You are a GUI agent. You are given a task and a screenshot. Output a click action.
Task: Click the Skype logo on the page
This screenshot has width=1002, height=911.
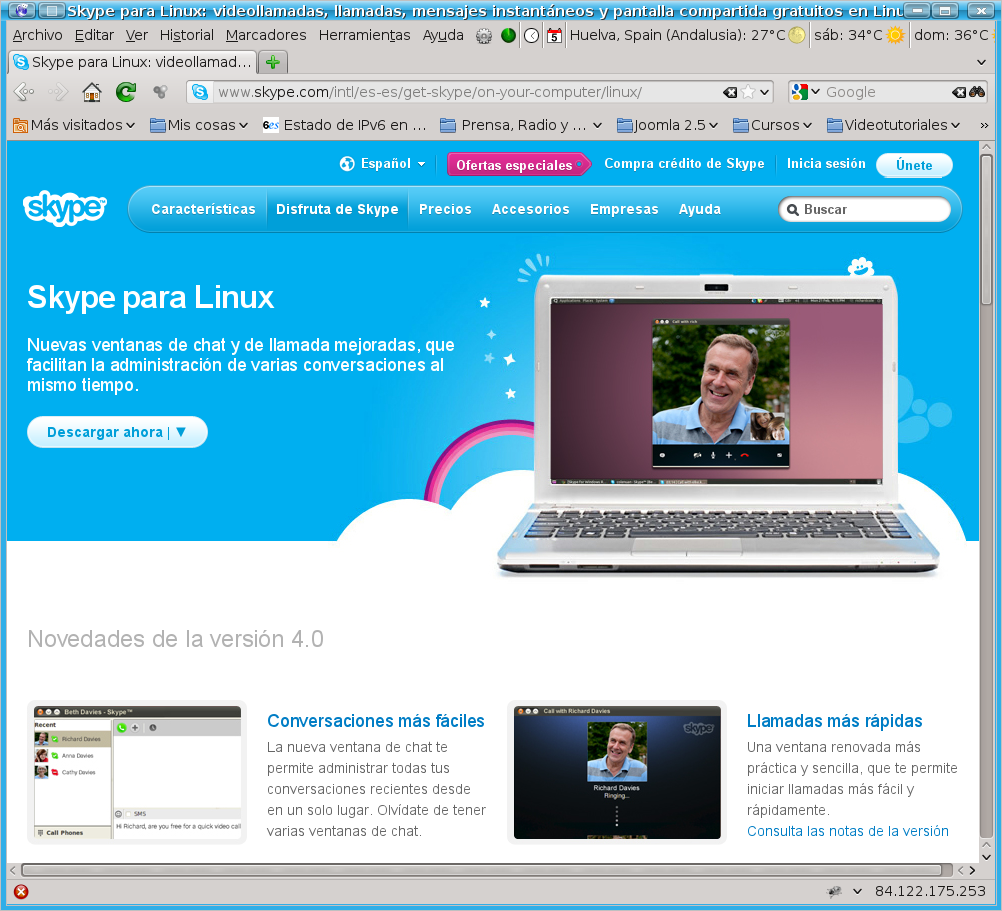65,208
